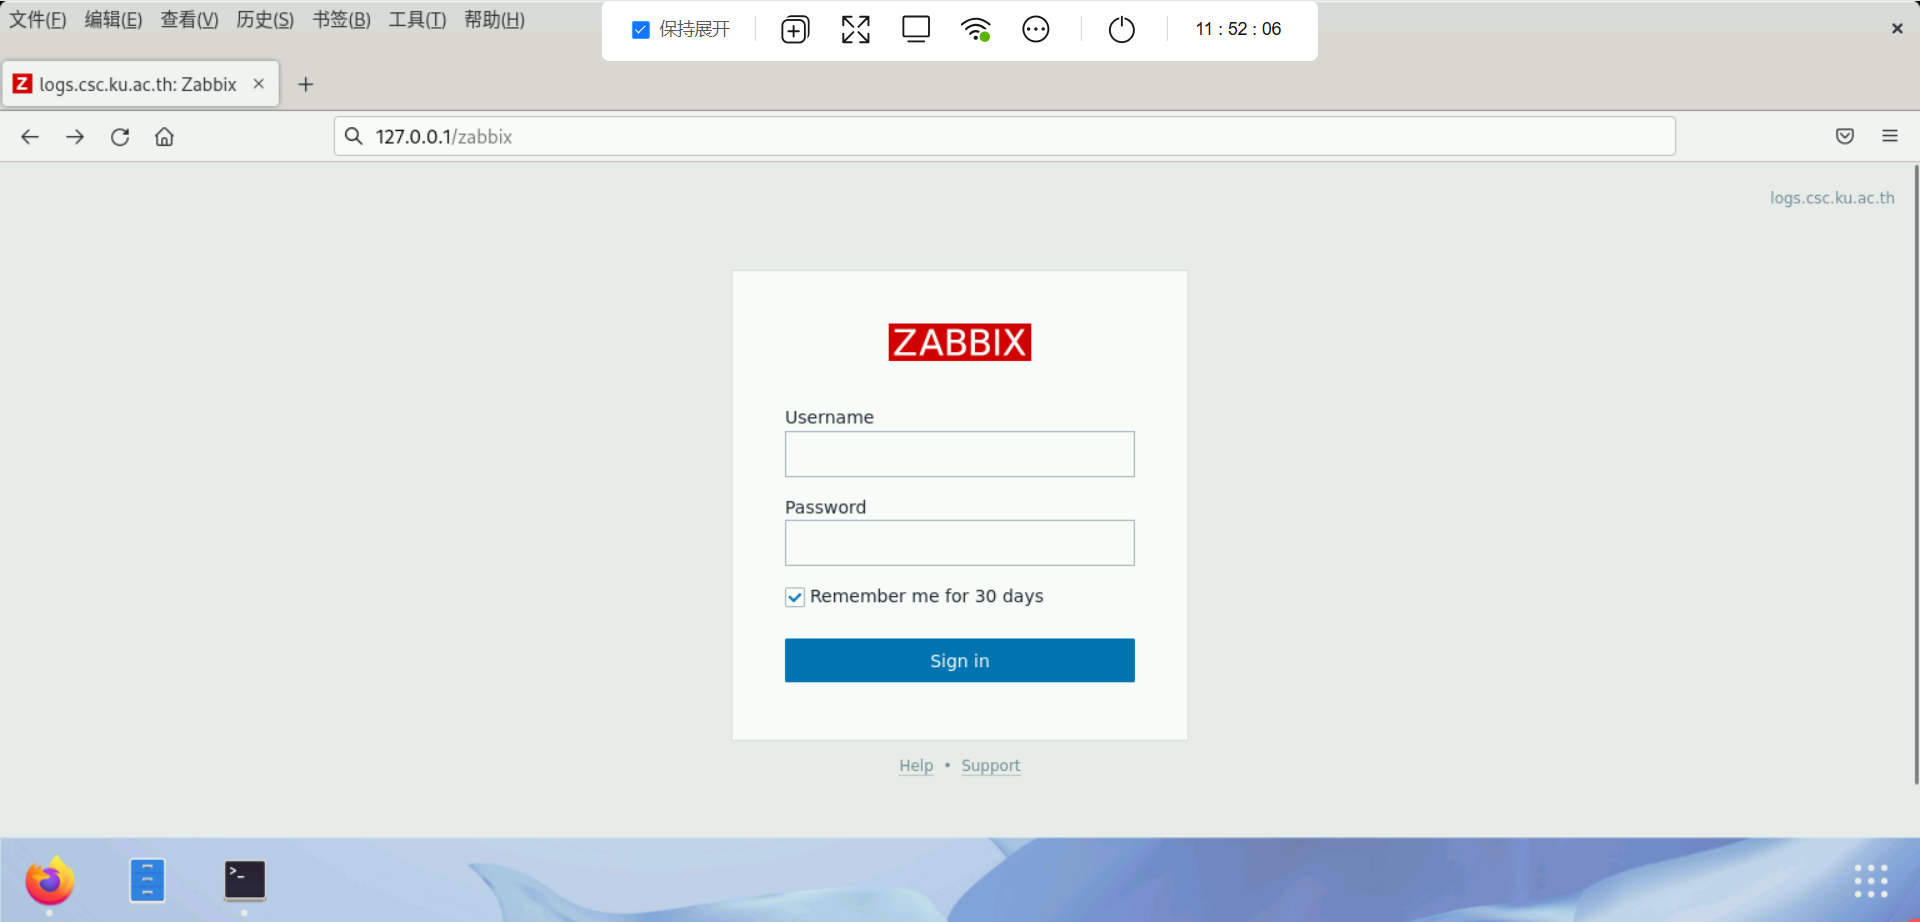Open the file manager from the dock
Image resolution: width=1920 pixels, height=922 pixels.
[147, 881]
